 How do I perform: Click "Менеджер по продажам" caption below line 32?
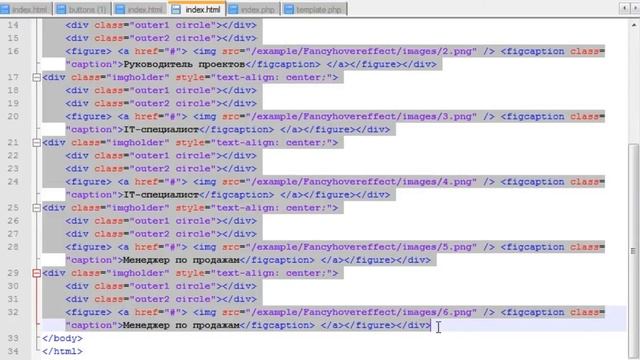pyautogui.click(x=181, y=326)
